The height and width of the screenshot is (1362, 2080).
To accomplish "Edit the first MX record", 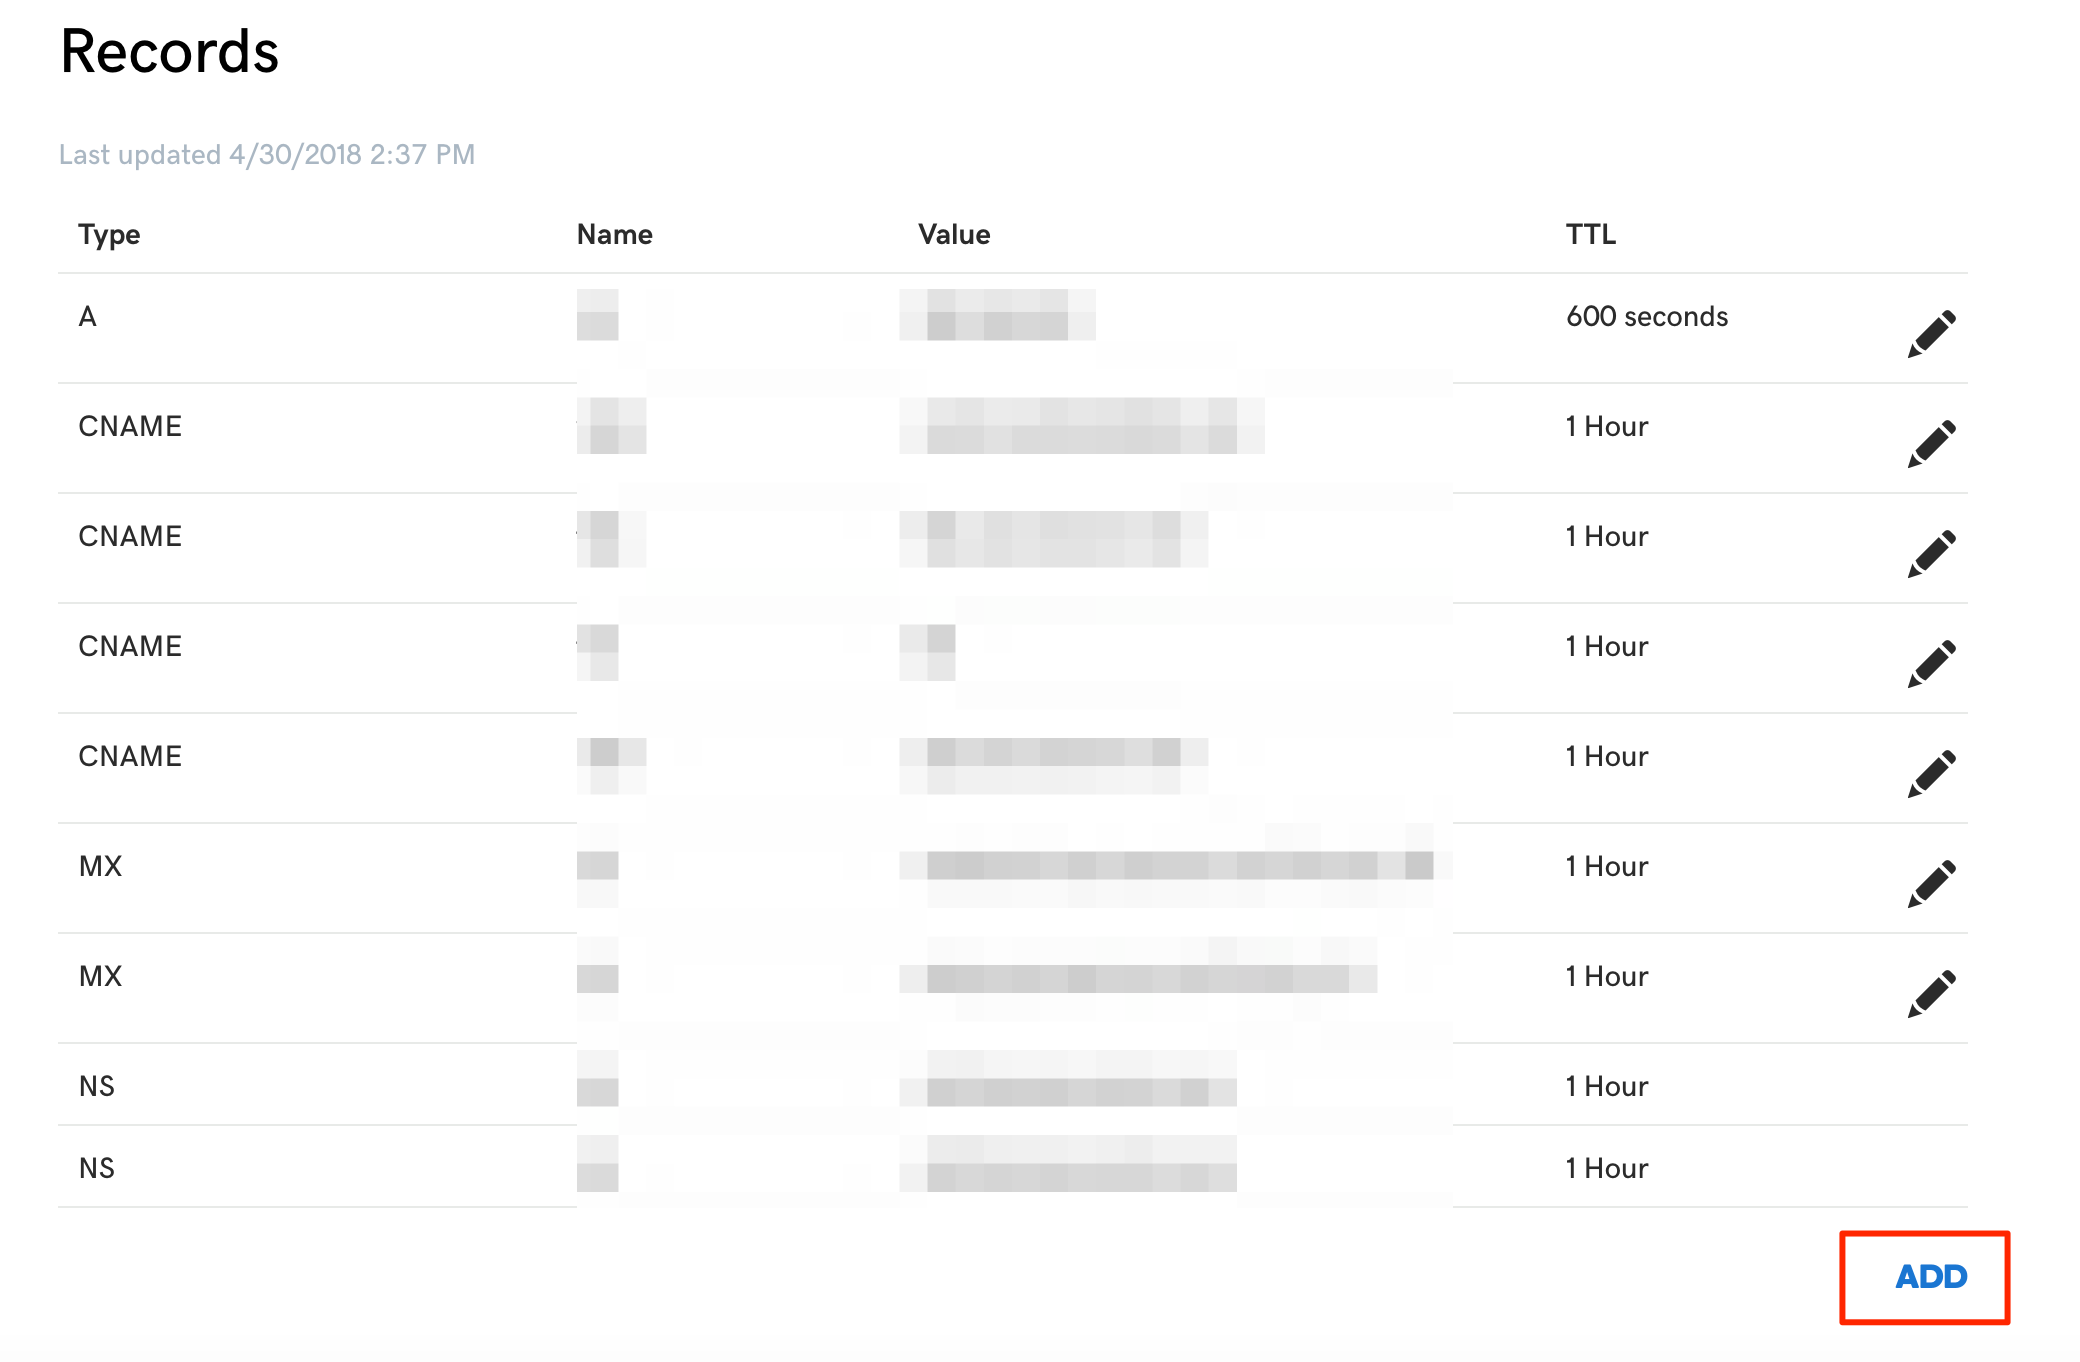I will 1931,884.
